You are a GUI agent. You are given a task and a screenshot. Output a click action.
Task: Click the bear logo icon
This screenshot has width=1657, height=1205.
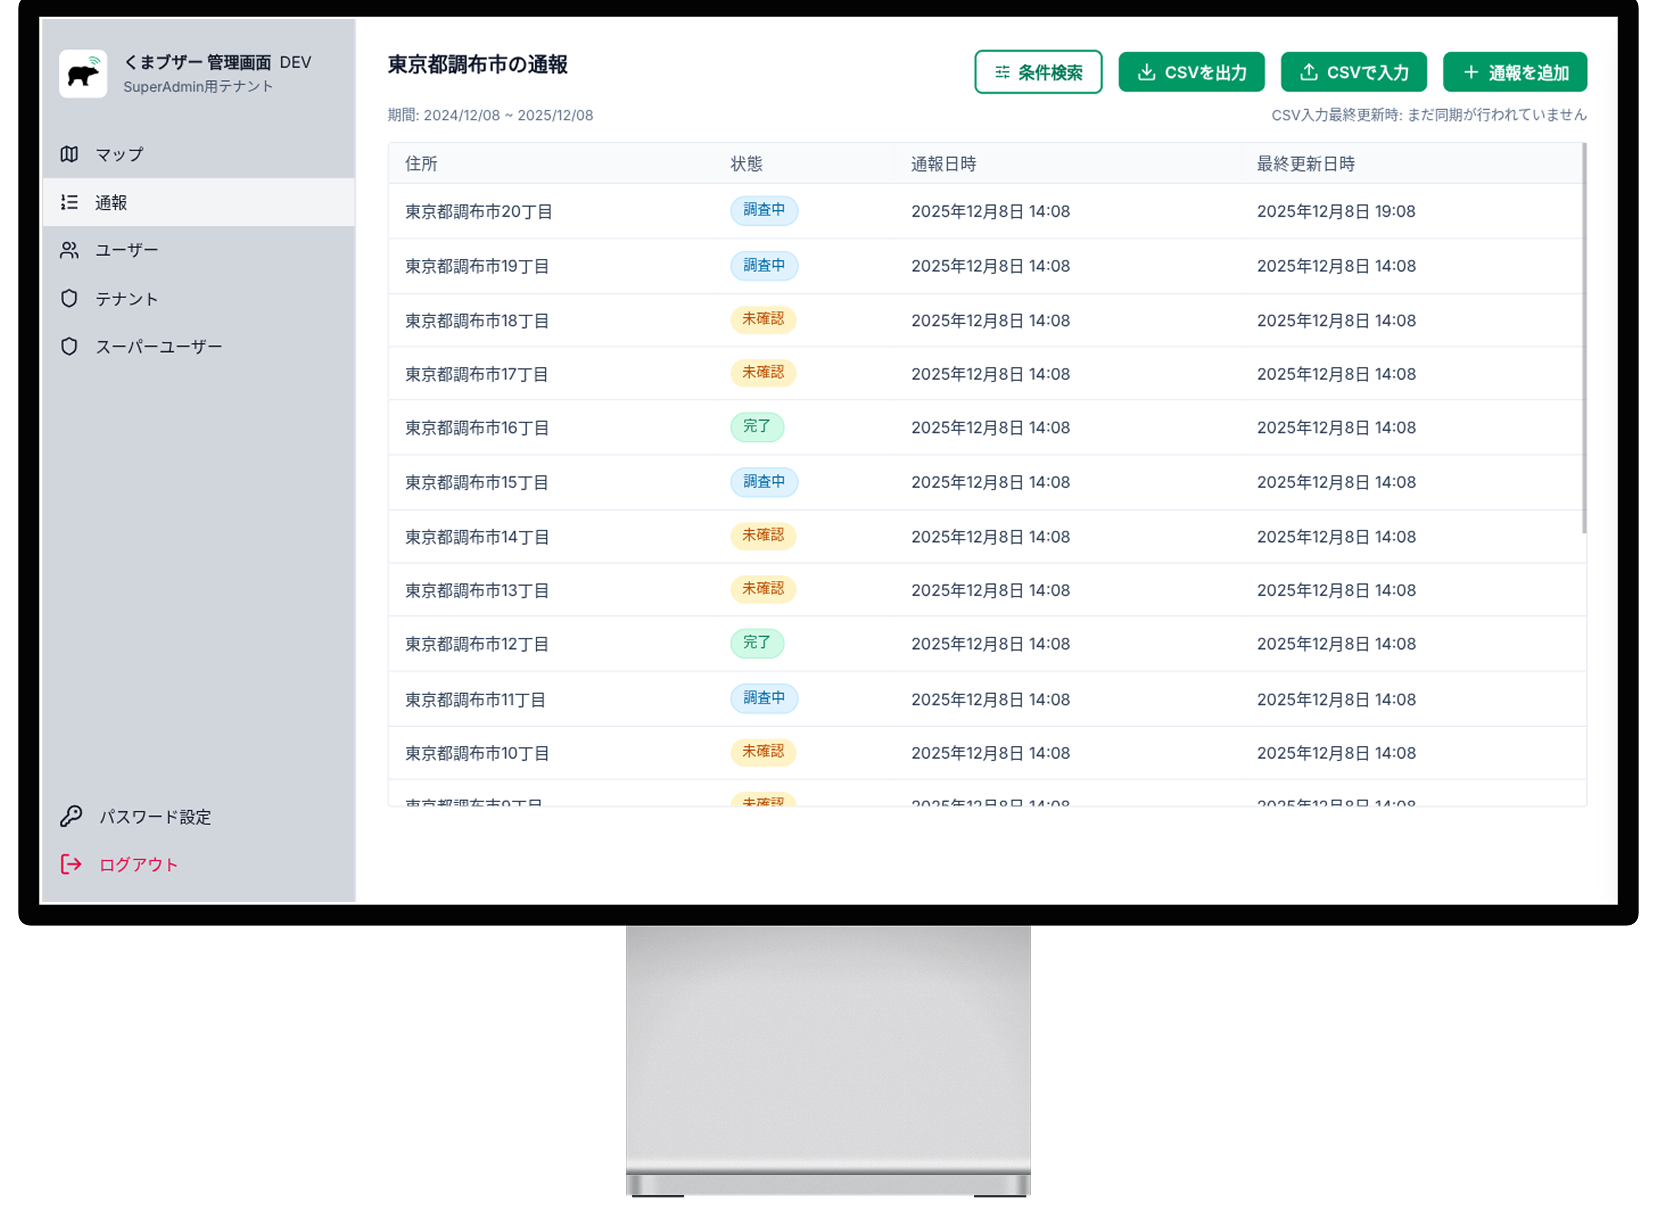[x=83, y=74]
